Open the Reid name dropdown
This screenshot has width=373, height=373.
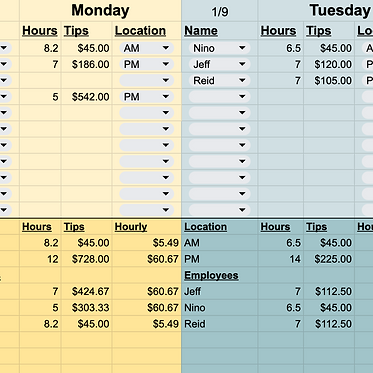[219, 80]
